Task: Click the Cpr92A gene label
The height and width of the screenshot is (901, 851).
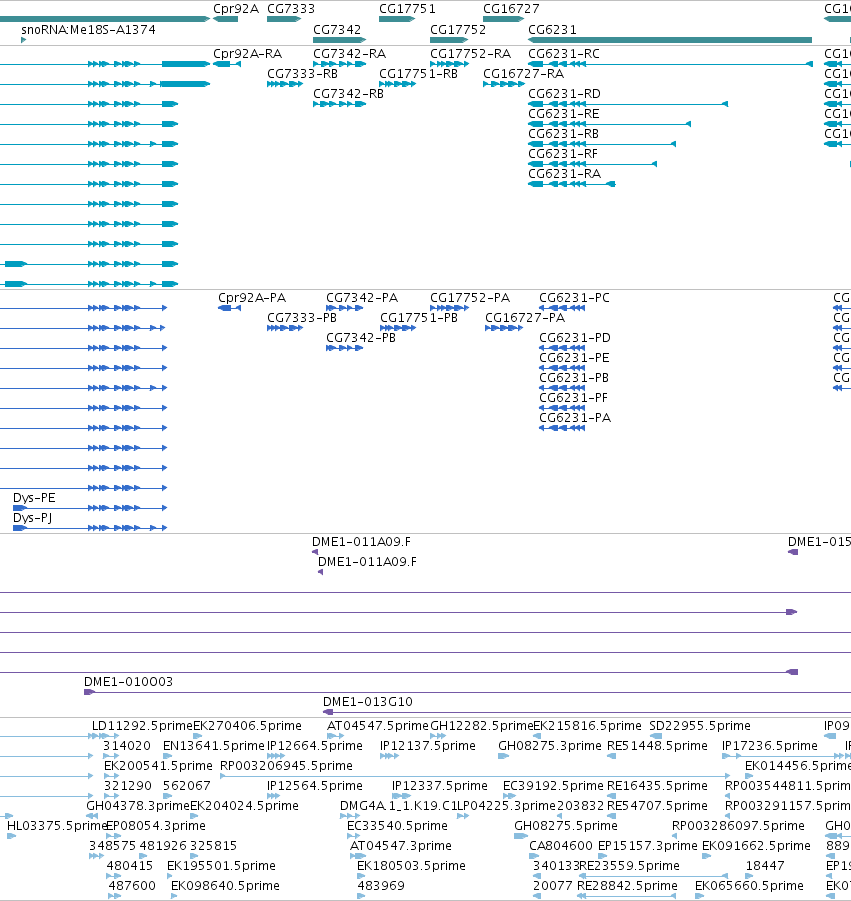Action: click(x=236, y=9)
